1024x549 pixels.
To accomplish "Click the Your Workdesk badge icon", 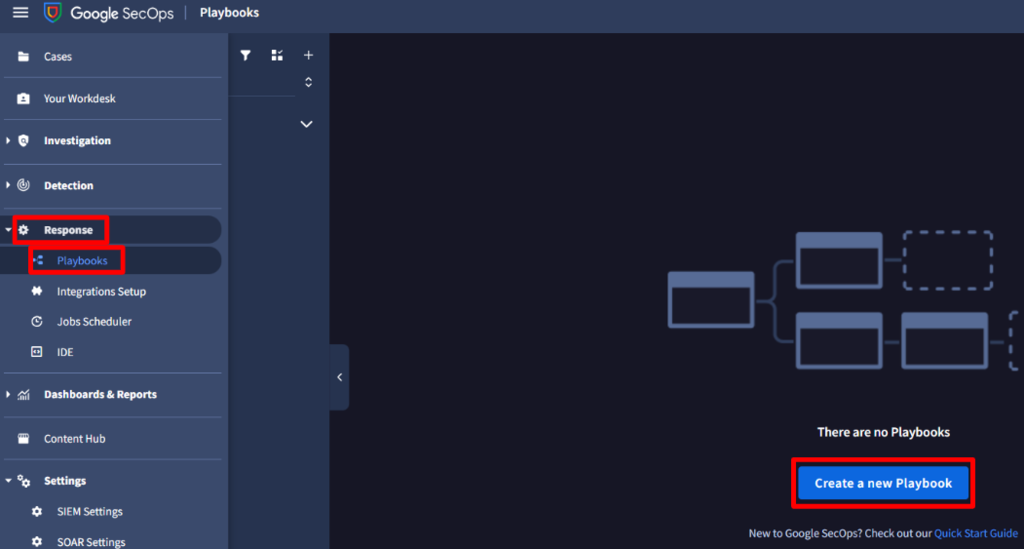I will (24, 99).
